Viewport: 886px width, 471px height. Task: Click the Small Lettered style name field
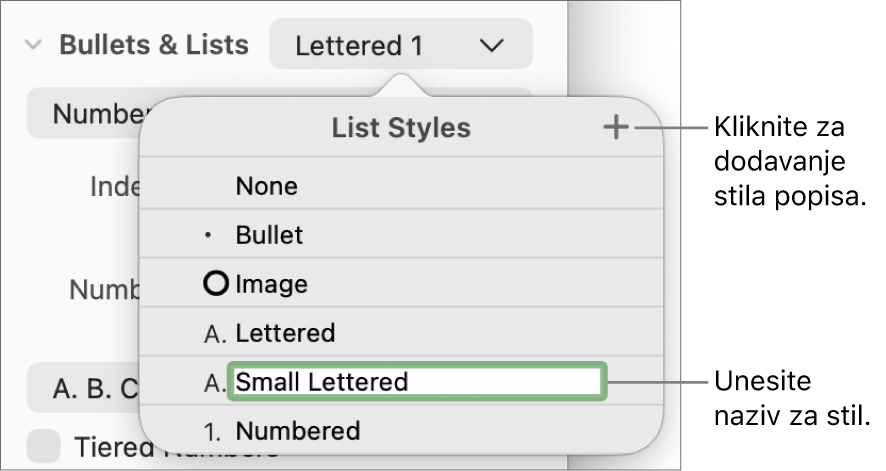416,381
